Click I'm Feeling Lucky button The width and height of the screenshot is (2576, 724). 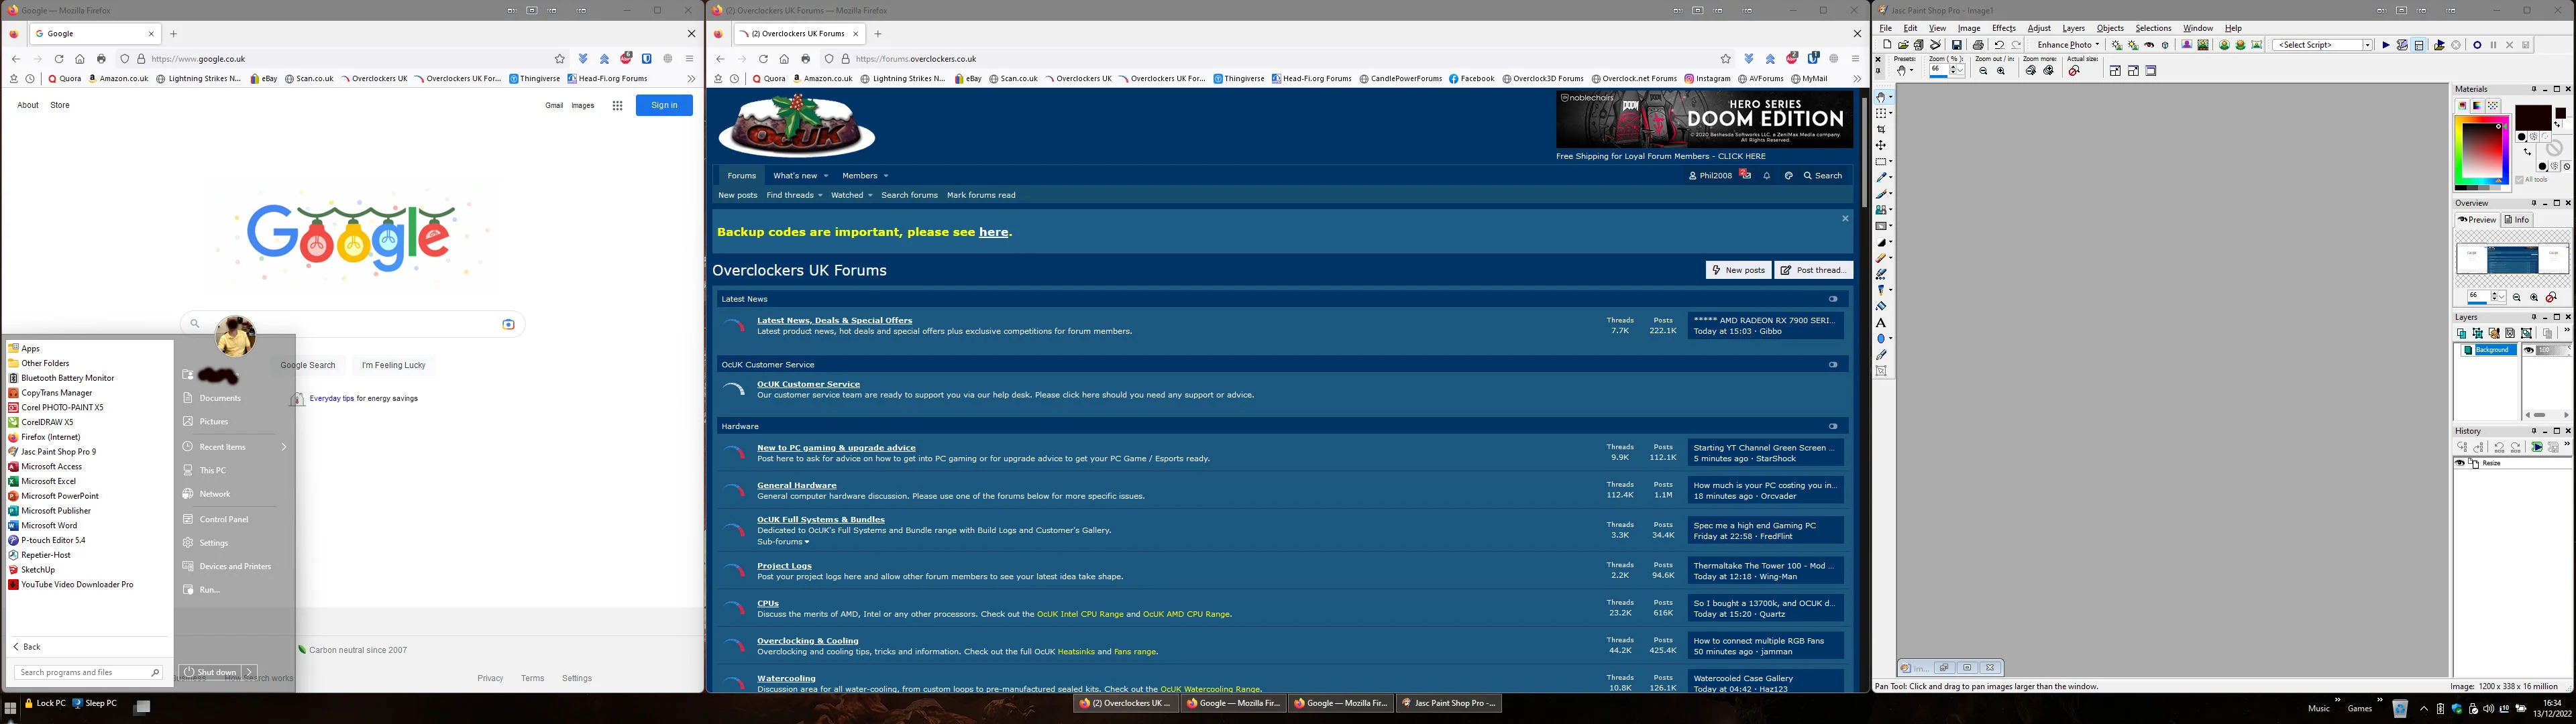pyautogui.click(x=394, y=365)
